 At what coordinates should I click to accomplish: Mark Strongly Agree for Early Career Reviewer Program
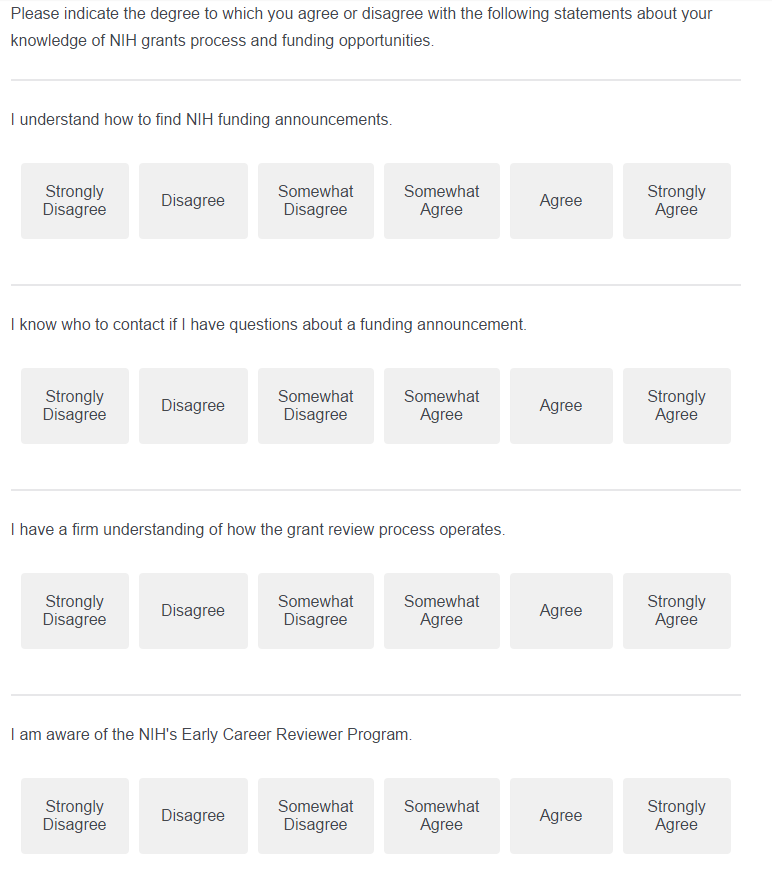click(676, 816)
